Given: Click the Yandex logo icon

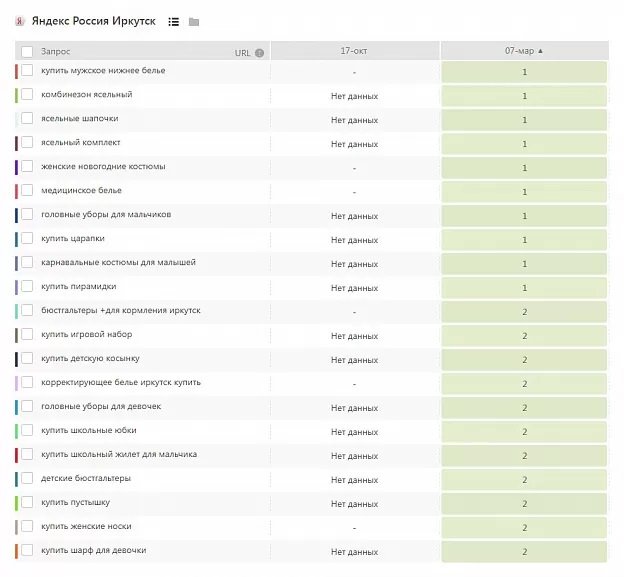Looking at the screenshot, I should (20, 21).
